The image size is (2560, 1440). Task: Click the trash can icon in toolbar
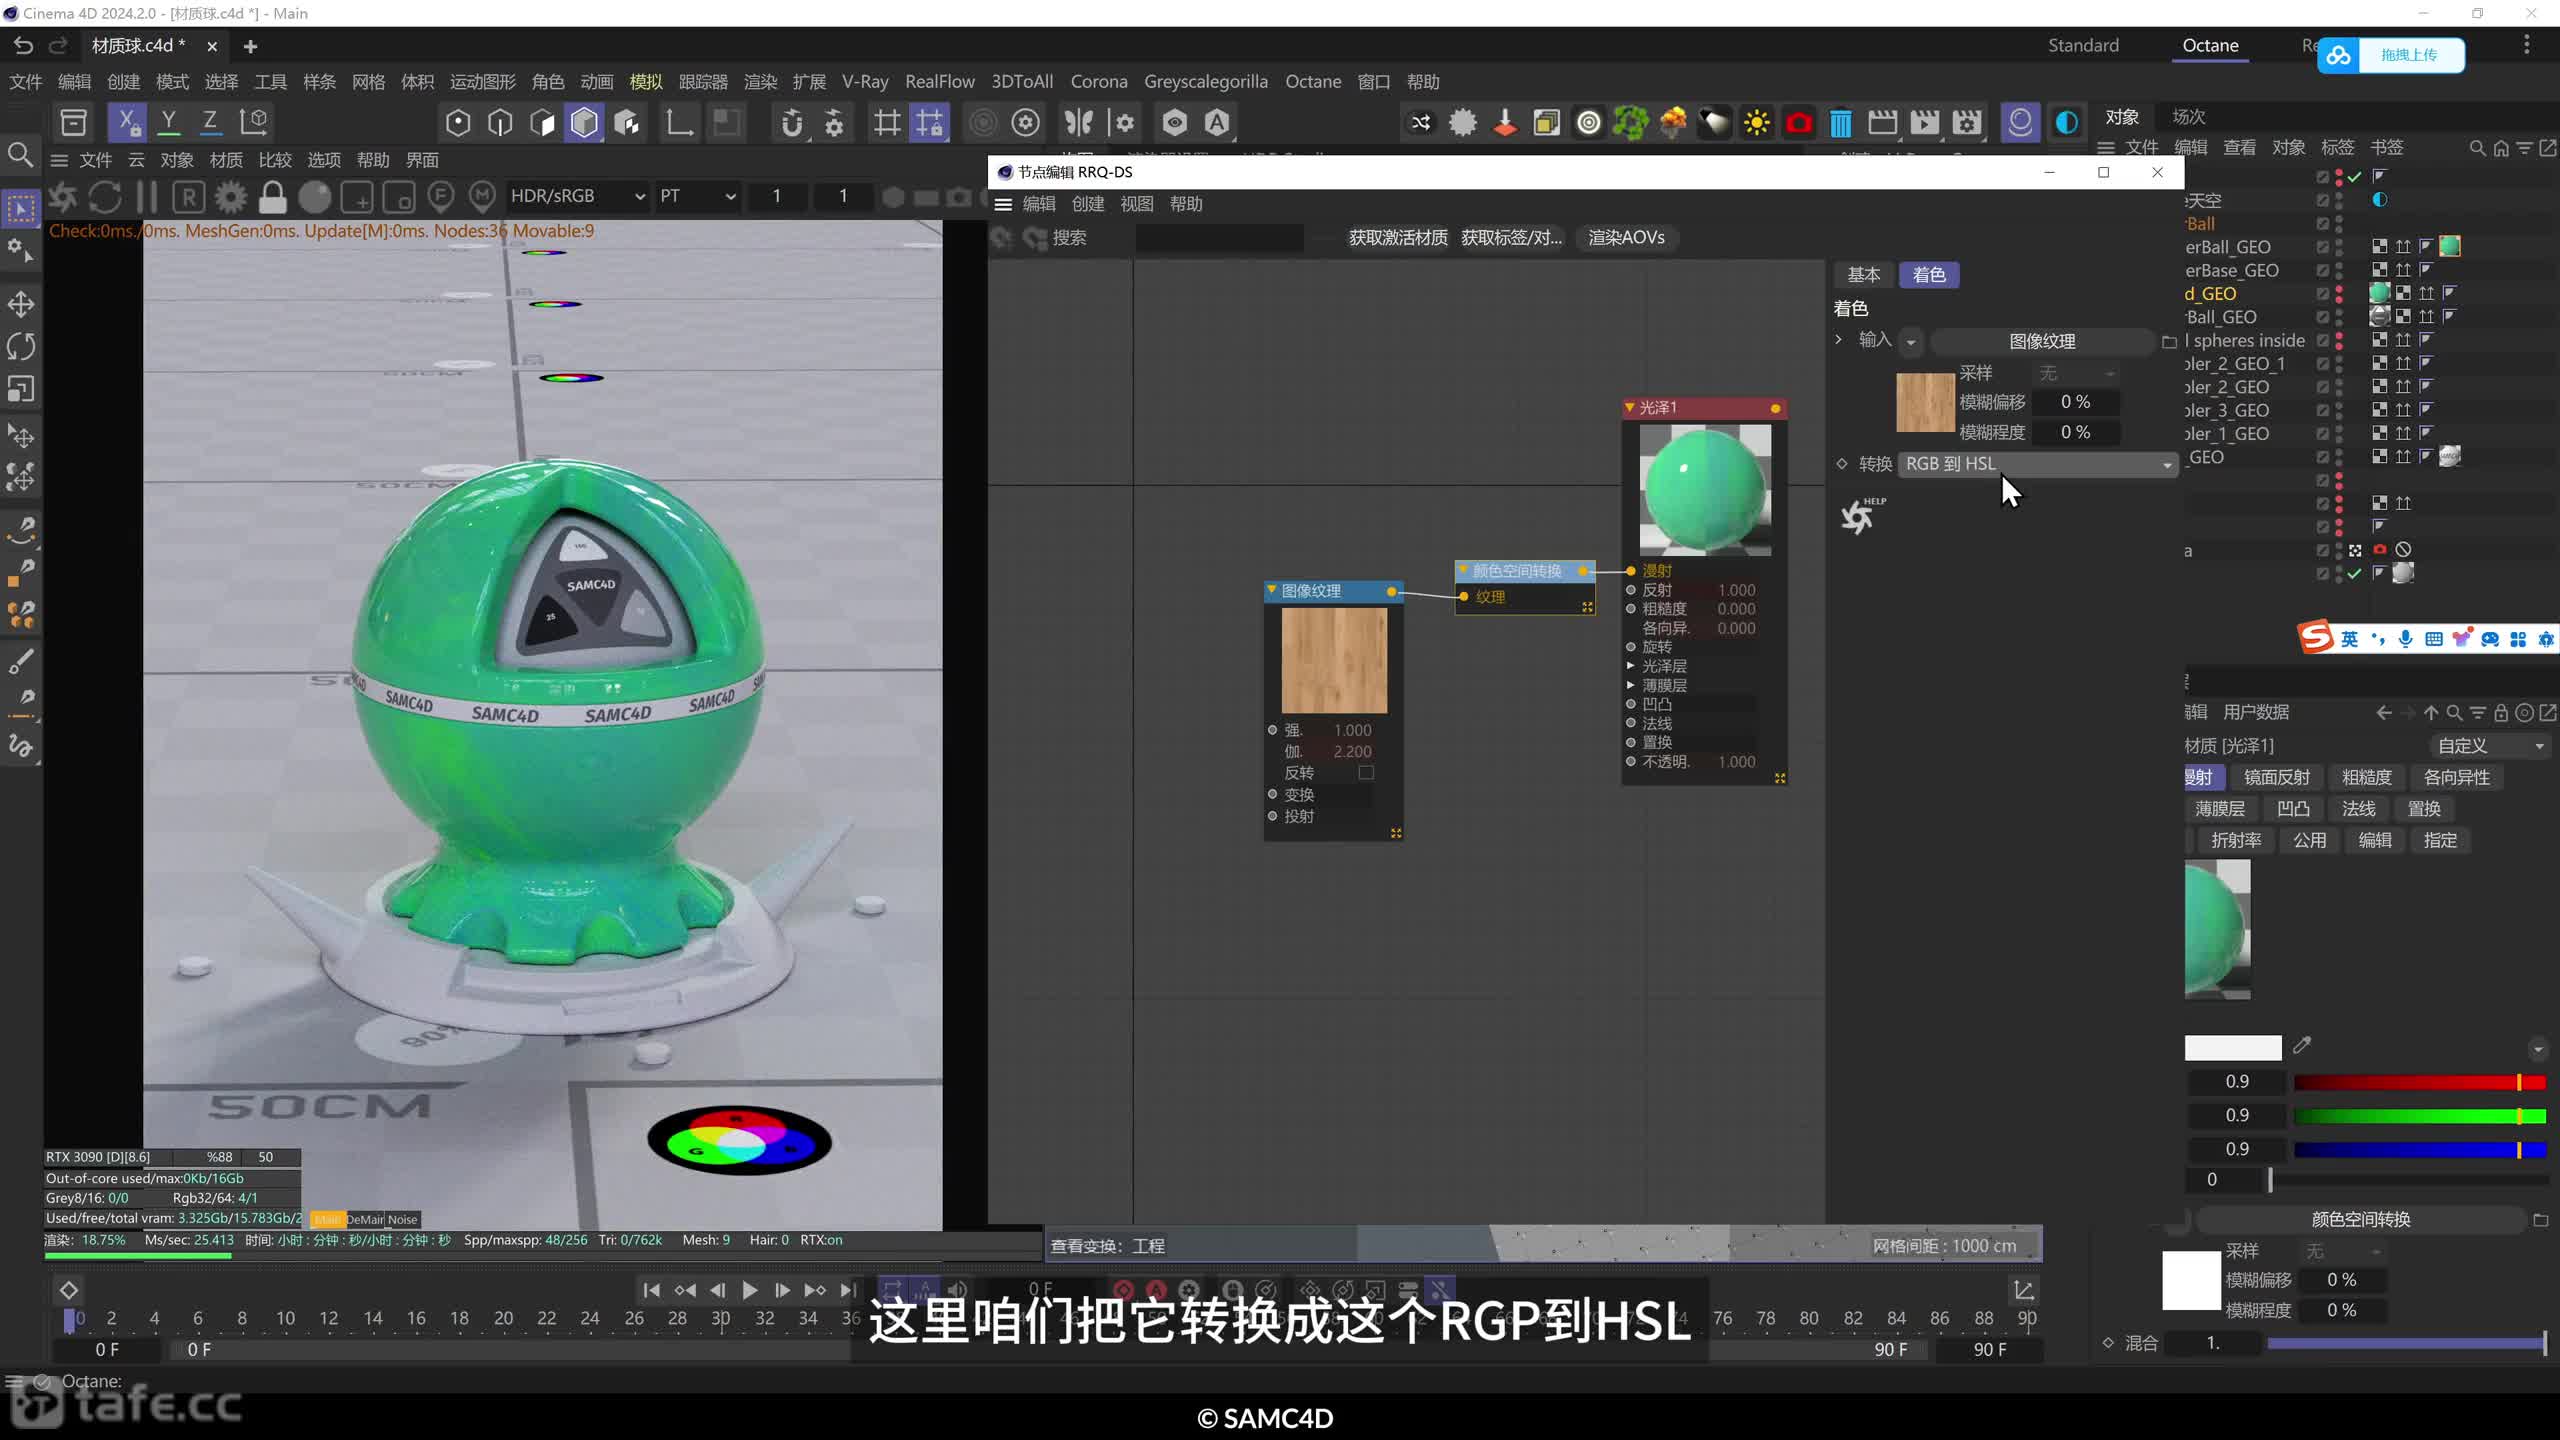click(1841, 123)
